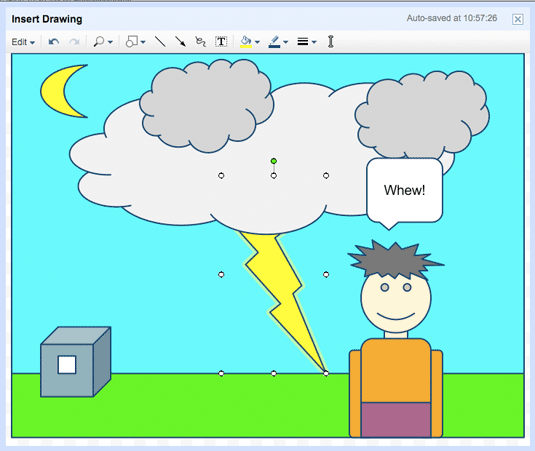Select the Text box tool
The width and height of the screenshot is (535, 451).
221,42
